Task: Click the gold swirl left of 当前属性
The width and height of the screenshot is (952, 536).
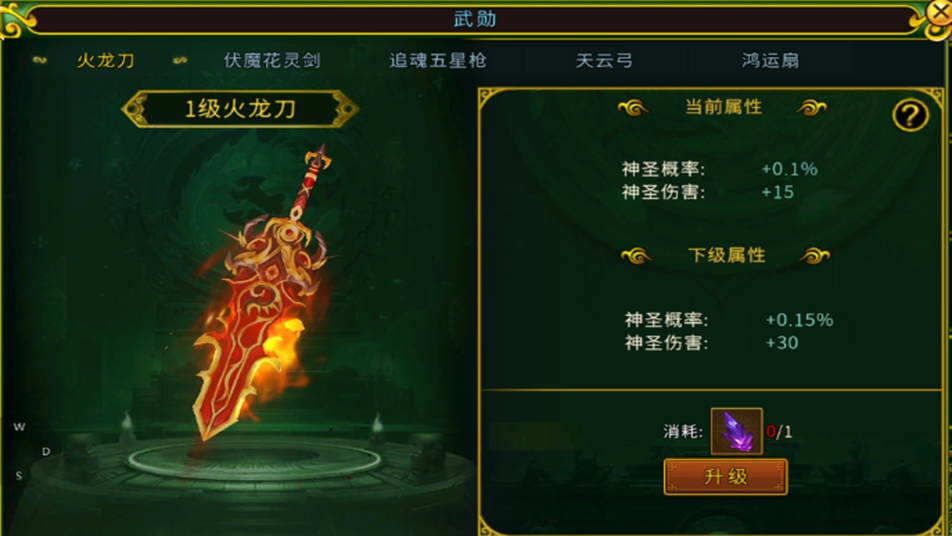Action: tap(633, 108)
